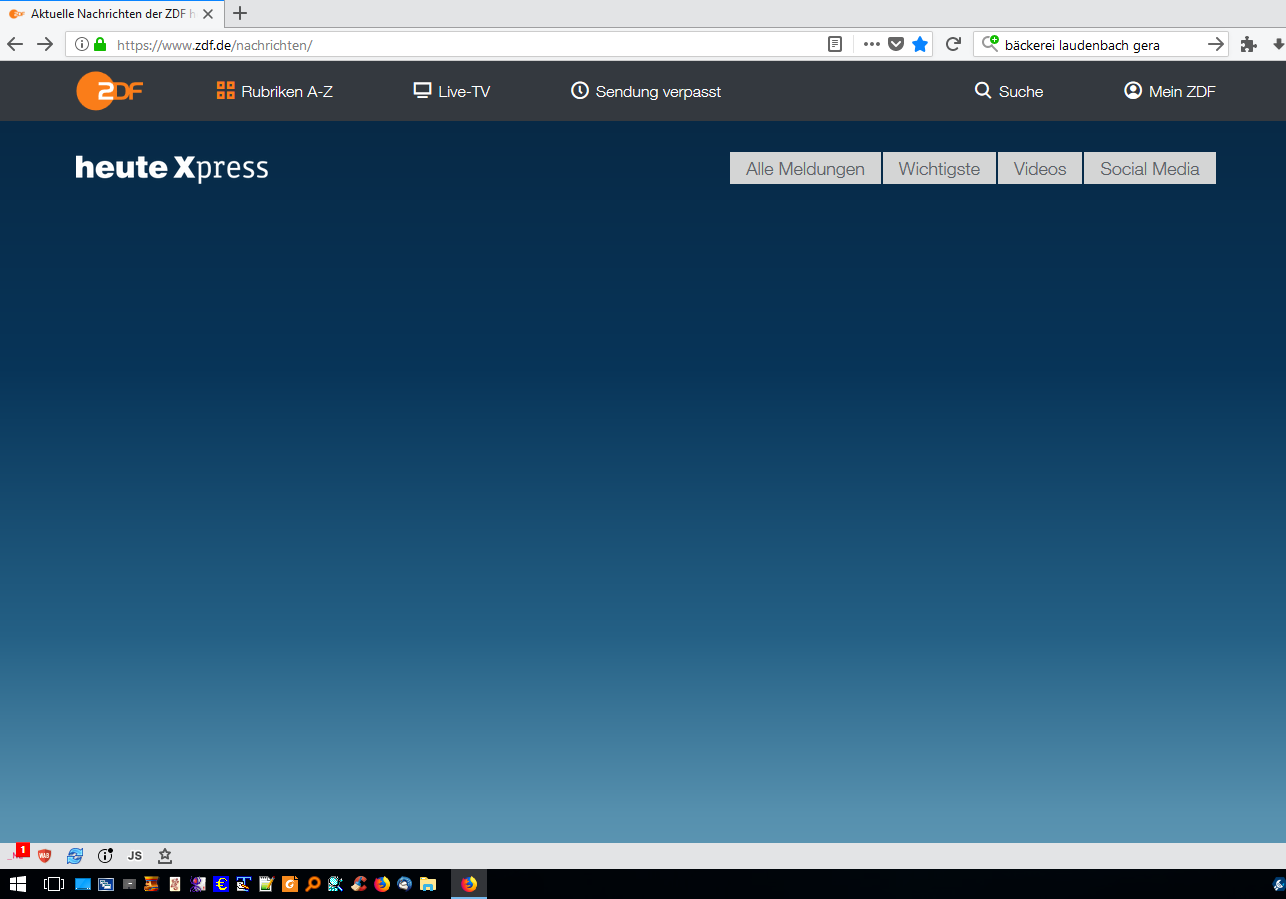
Task: Open Rubriken A-Z menu
Action: point(275,91)
